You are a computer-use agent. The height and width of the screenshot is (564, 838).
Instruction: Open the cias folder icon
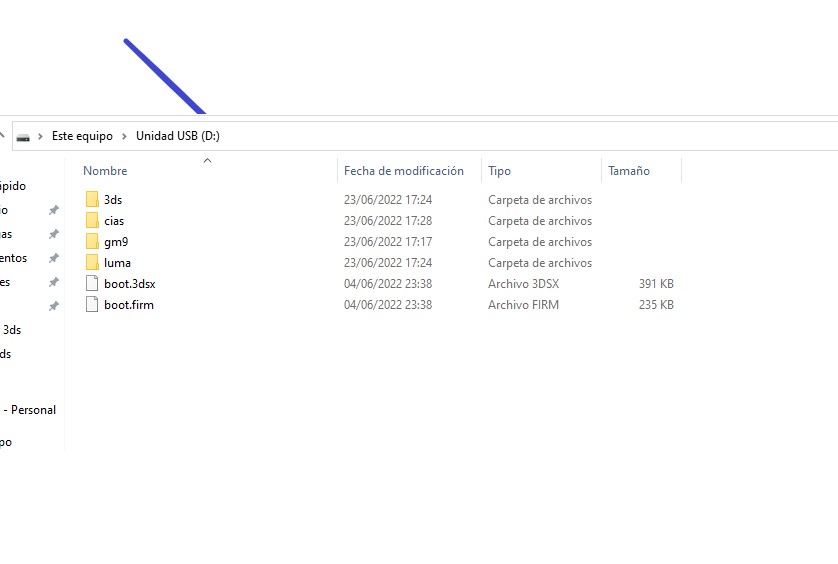92,220
